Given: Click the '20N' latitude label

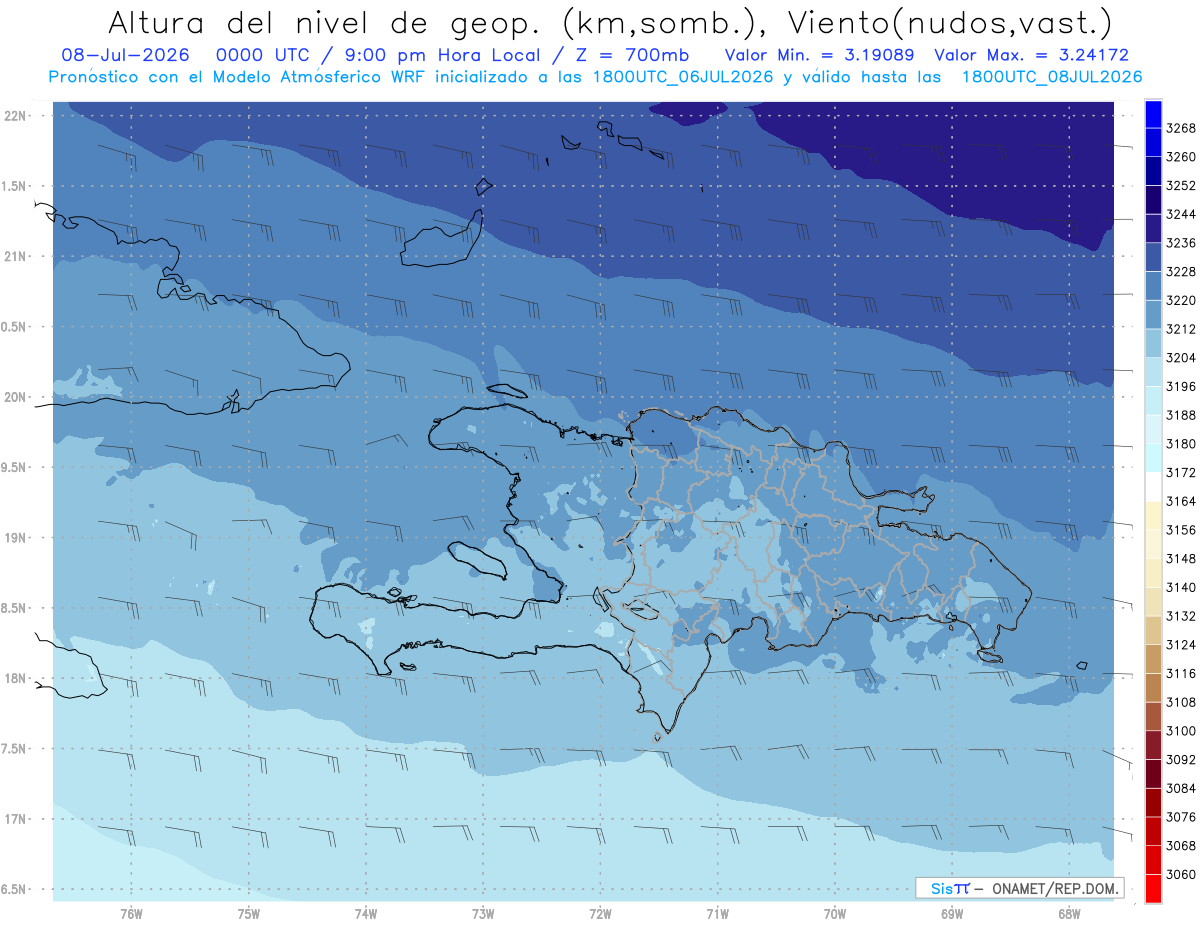Looking at the screenshot, I should (16, 397).
